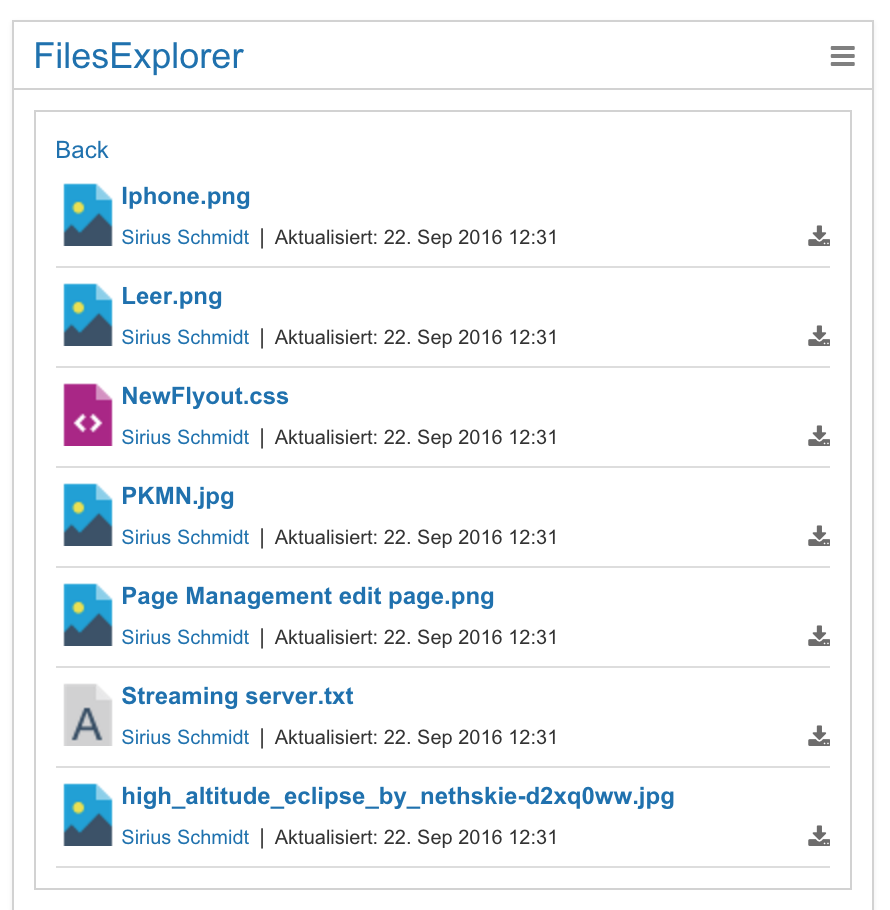This screenshot has width=890, height=910.
Task: Download the Leer.png file
Action: click(819, 337)
